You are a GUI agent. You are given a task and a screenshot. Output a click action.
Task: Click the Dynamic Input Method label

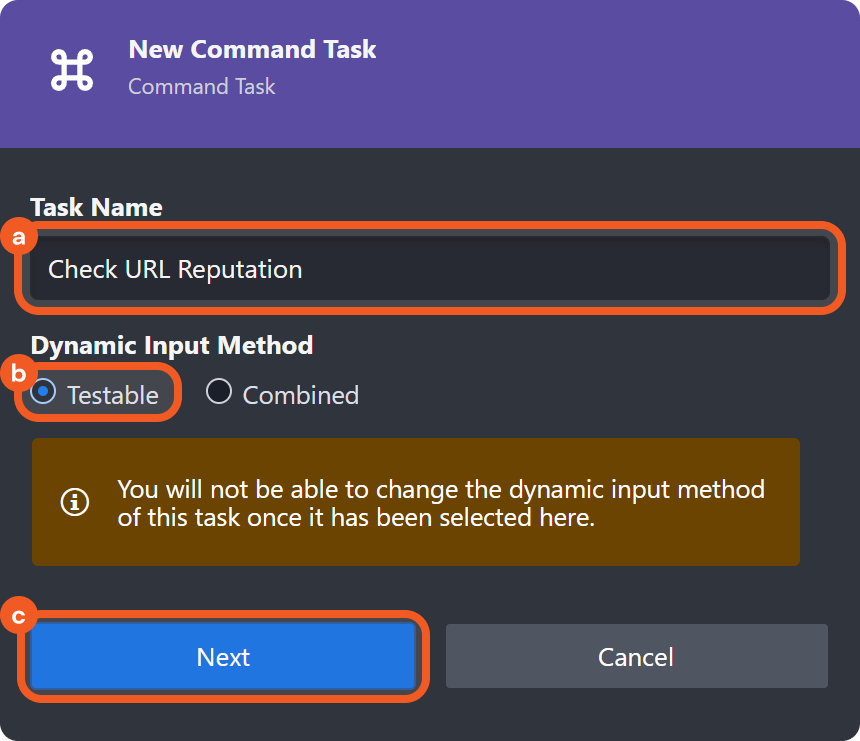coord(172,345)
